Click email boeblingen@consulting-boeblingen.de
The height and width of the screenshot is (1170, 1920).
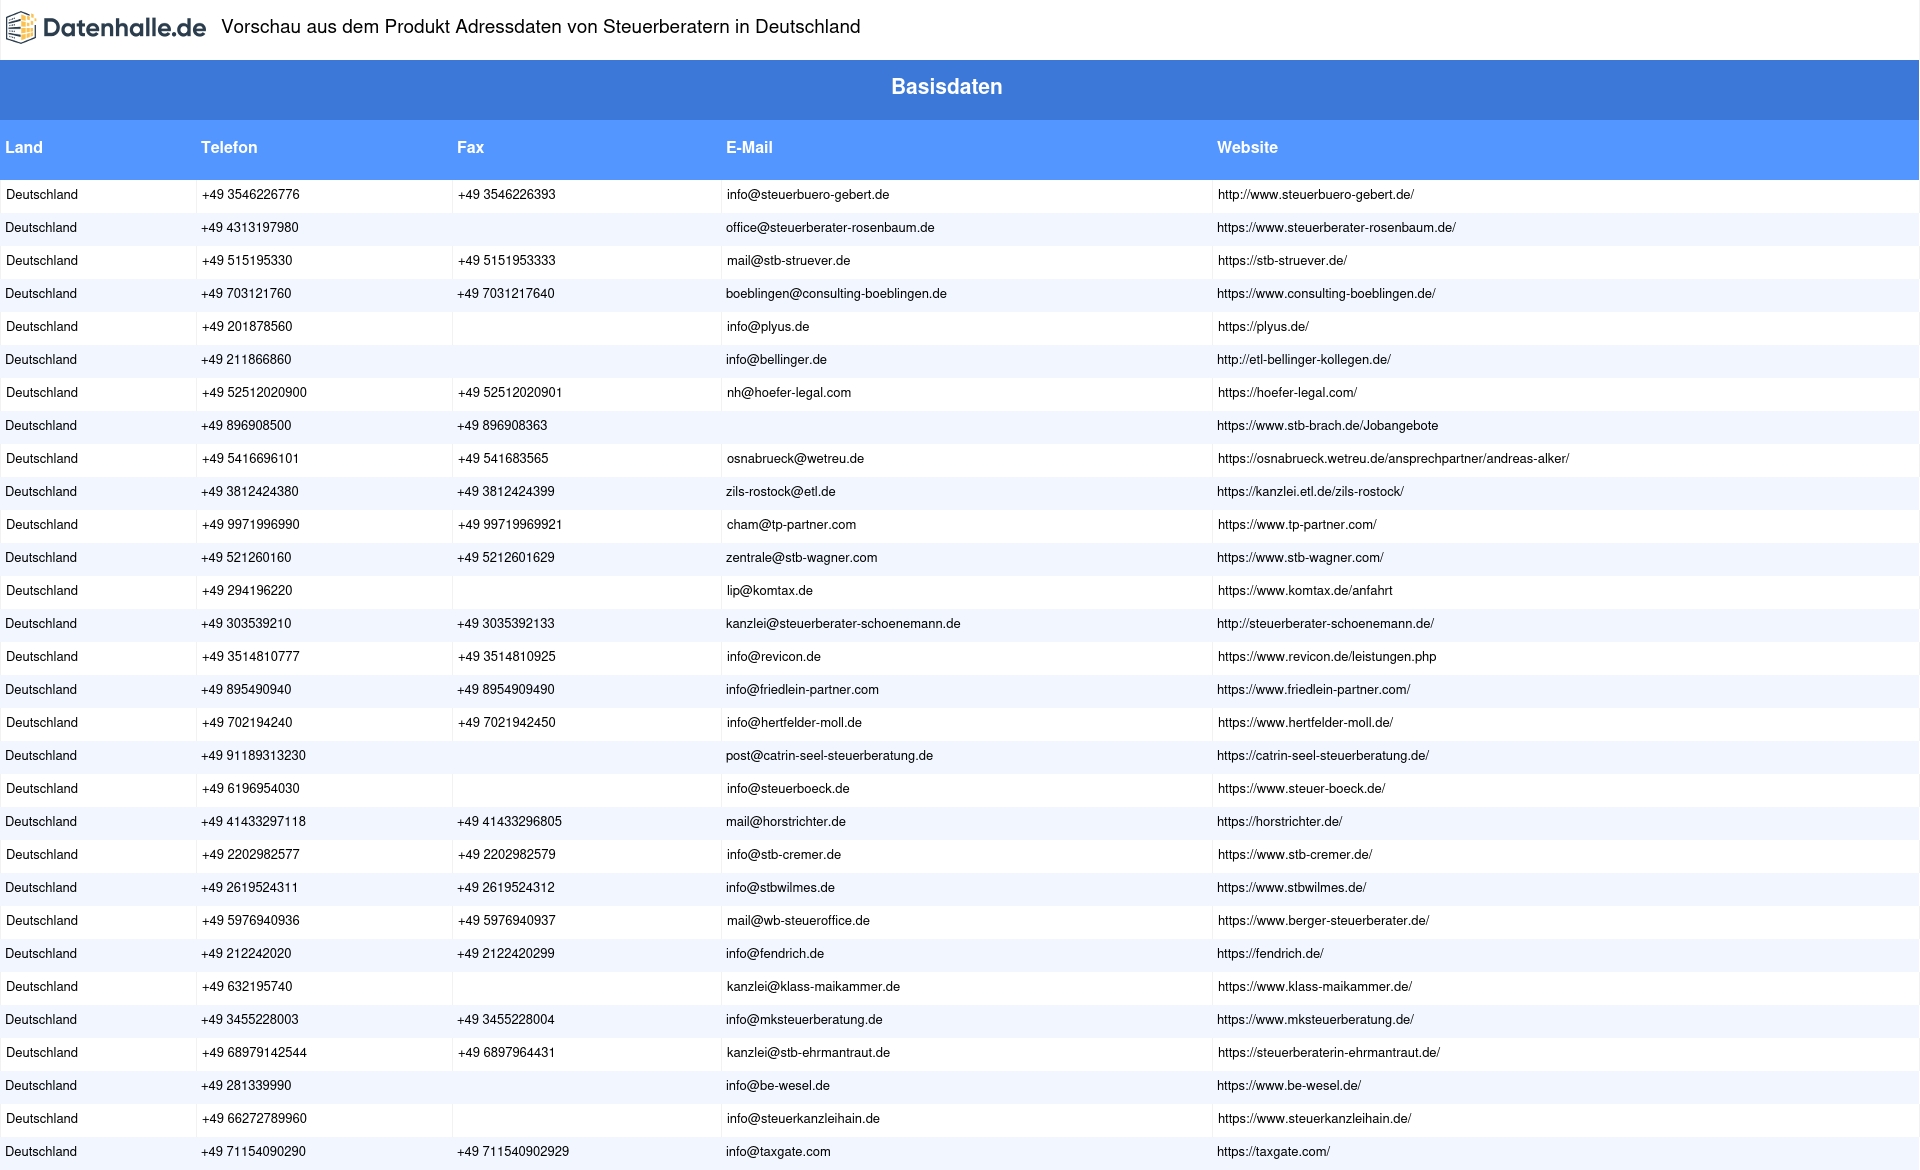[x=836, y=294]
